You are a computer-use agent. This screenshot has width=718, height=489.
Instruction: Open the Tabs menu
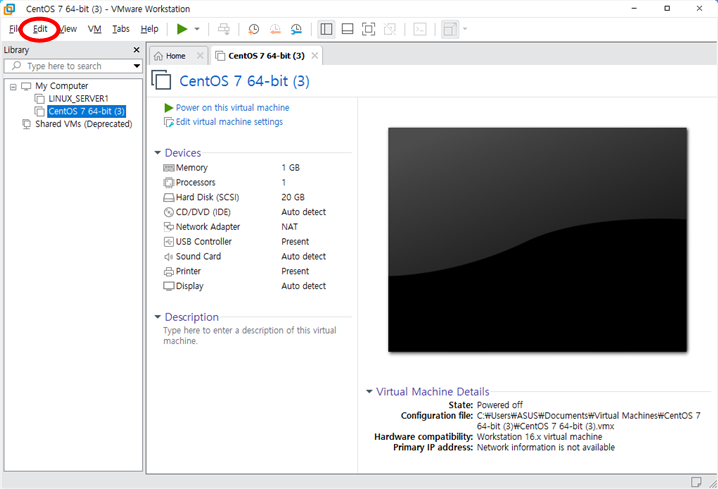tap(121, 29)
